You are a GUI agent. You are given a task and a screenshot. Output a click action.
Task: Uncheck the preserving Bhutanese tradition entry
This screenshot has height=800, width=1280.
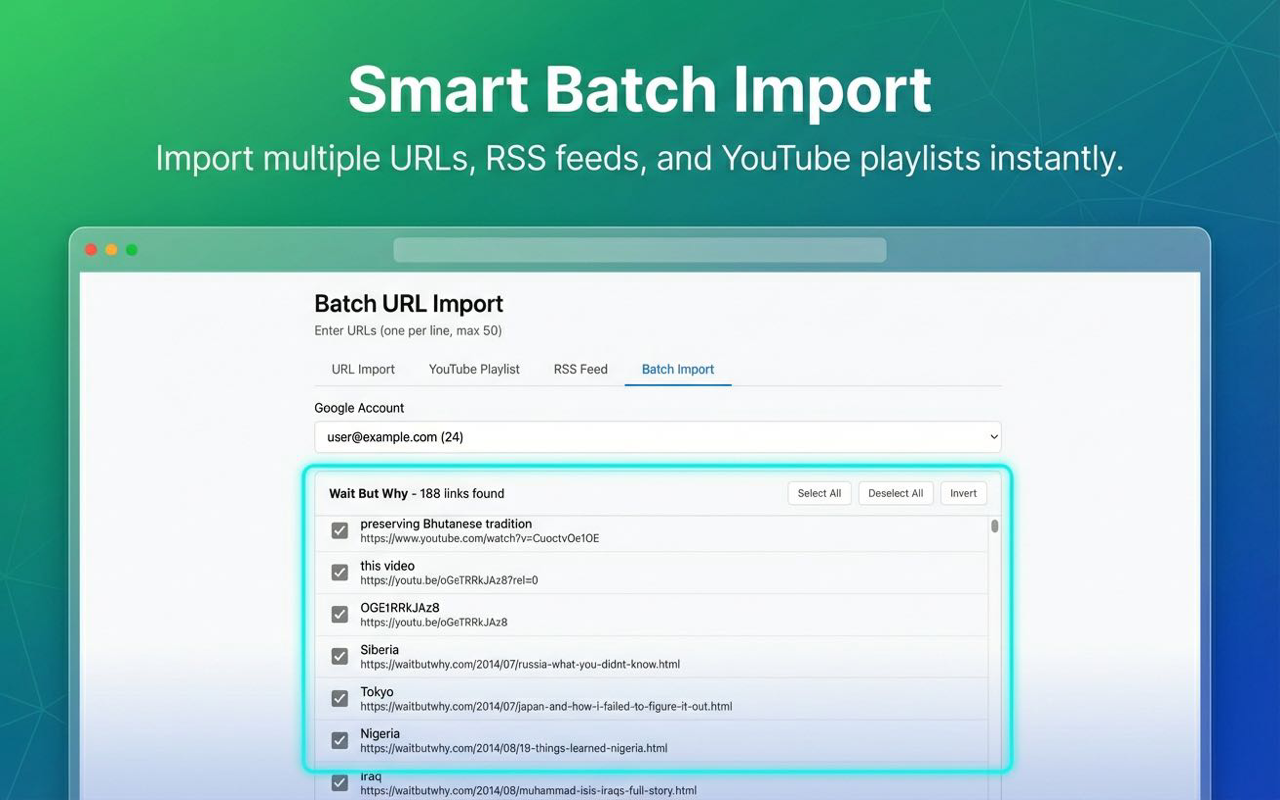(x=339, y=530)
